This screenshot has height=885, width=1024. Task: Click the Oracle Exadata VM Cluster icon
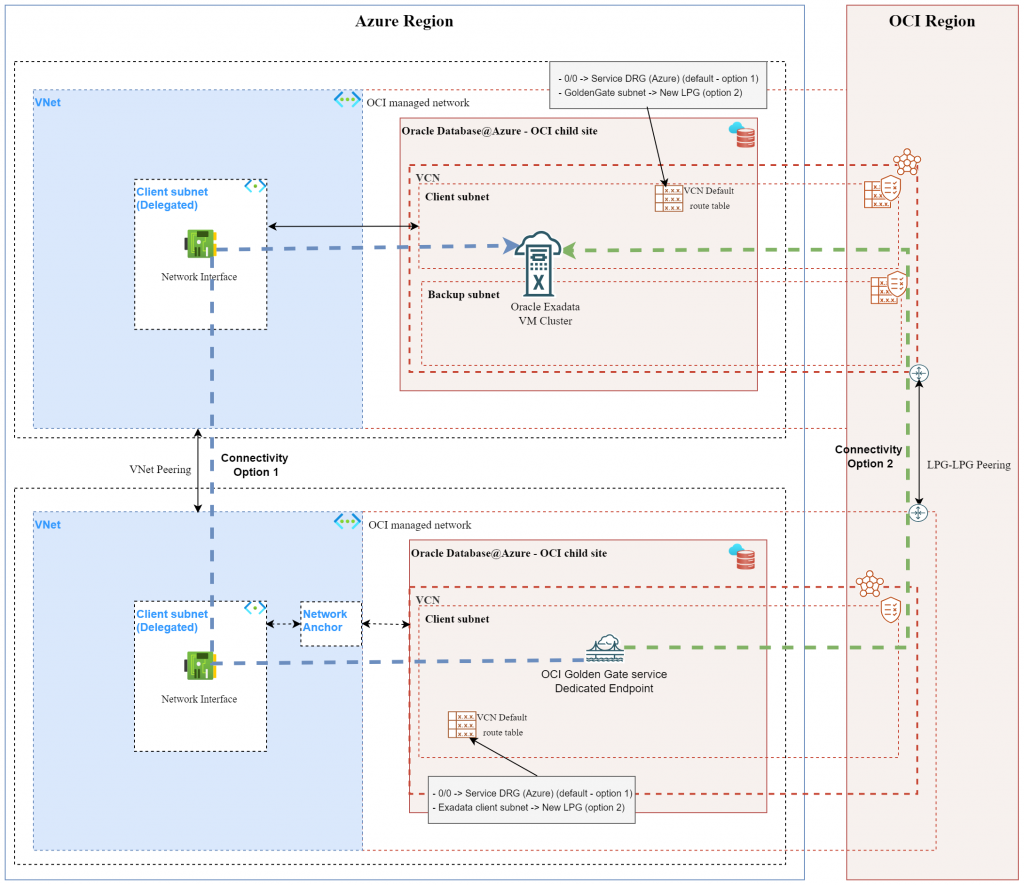538,256
